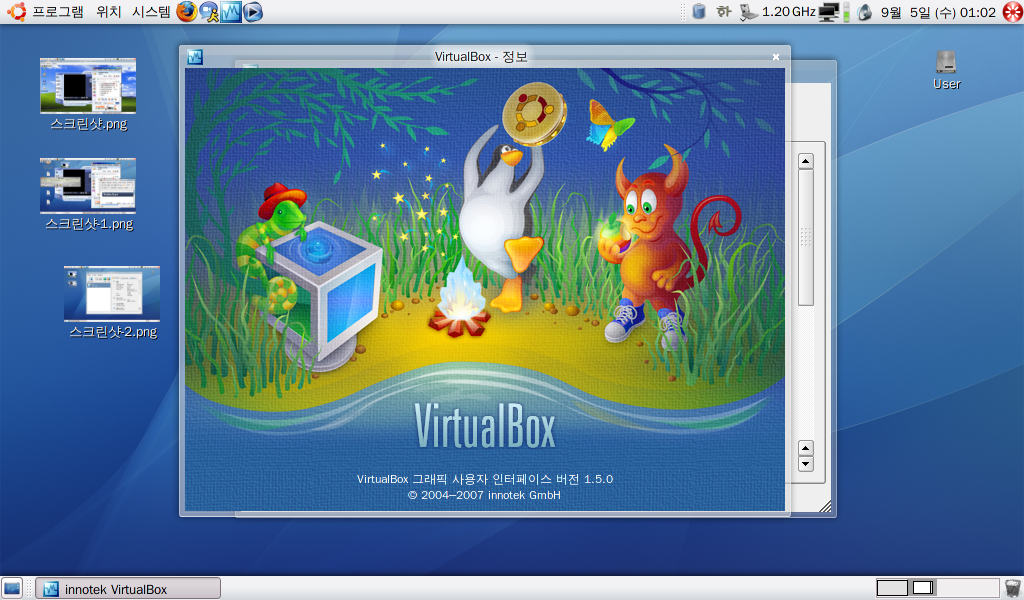Close the VirtualBox - 정보 dialog

pos(776,57)
